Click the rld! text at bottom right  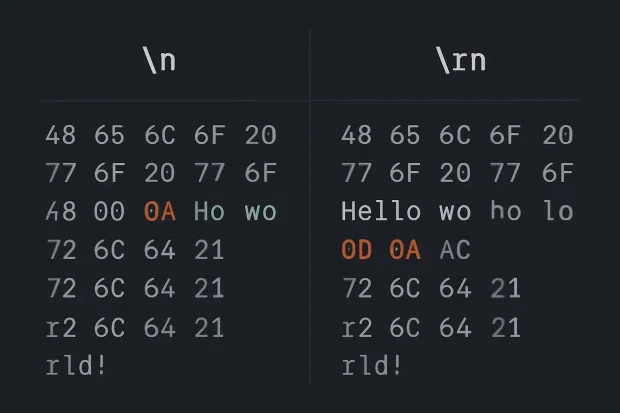372,365
